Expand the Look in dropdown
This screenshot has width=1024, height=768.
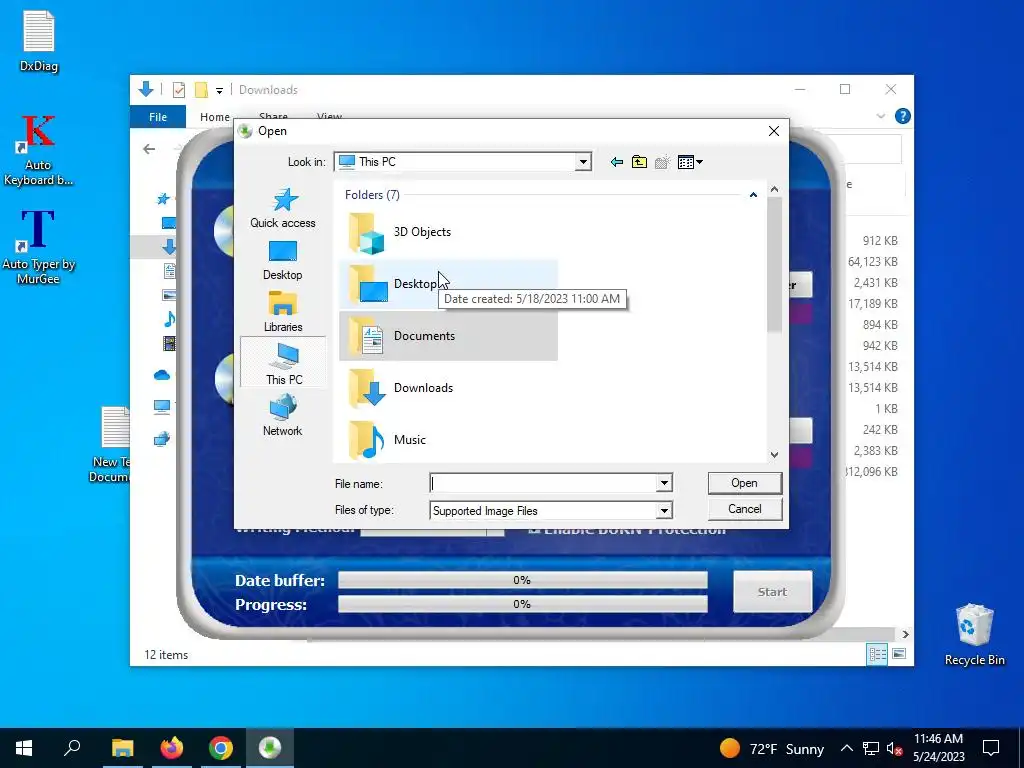tap(583, 162)
